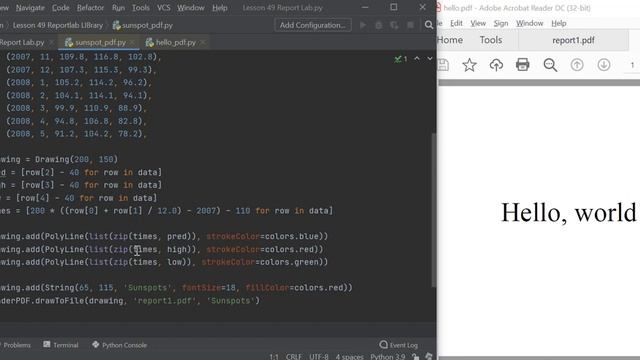
Task: Click the lock read-only status icon
Action: coord(416,357)
